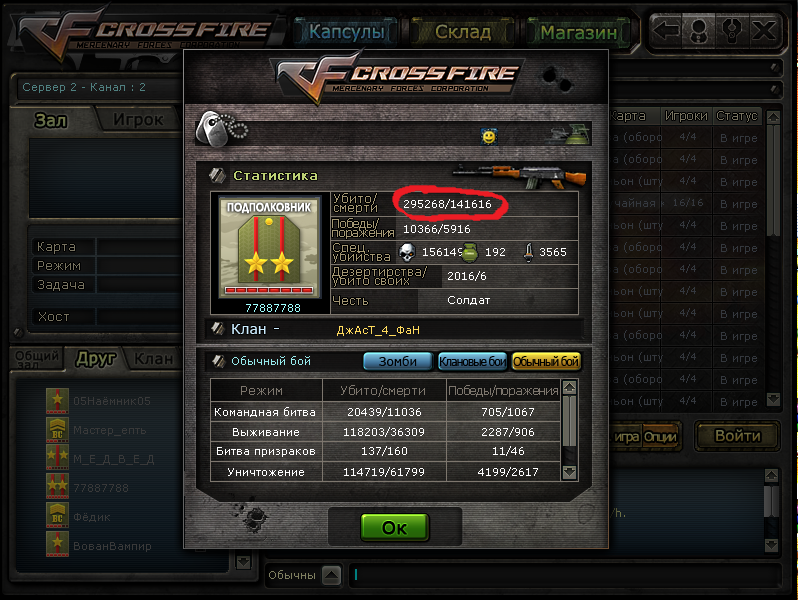Select the ПОДПОЛКОВНИК rank badge

point(269,248)
